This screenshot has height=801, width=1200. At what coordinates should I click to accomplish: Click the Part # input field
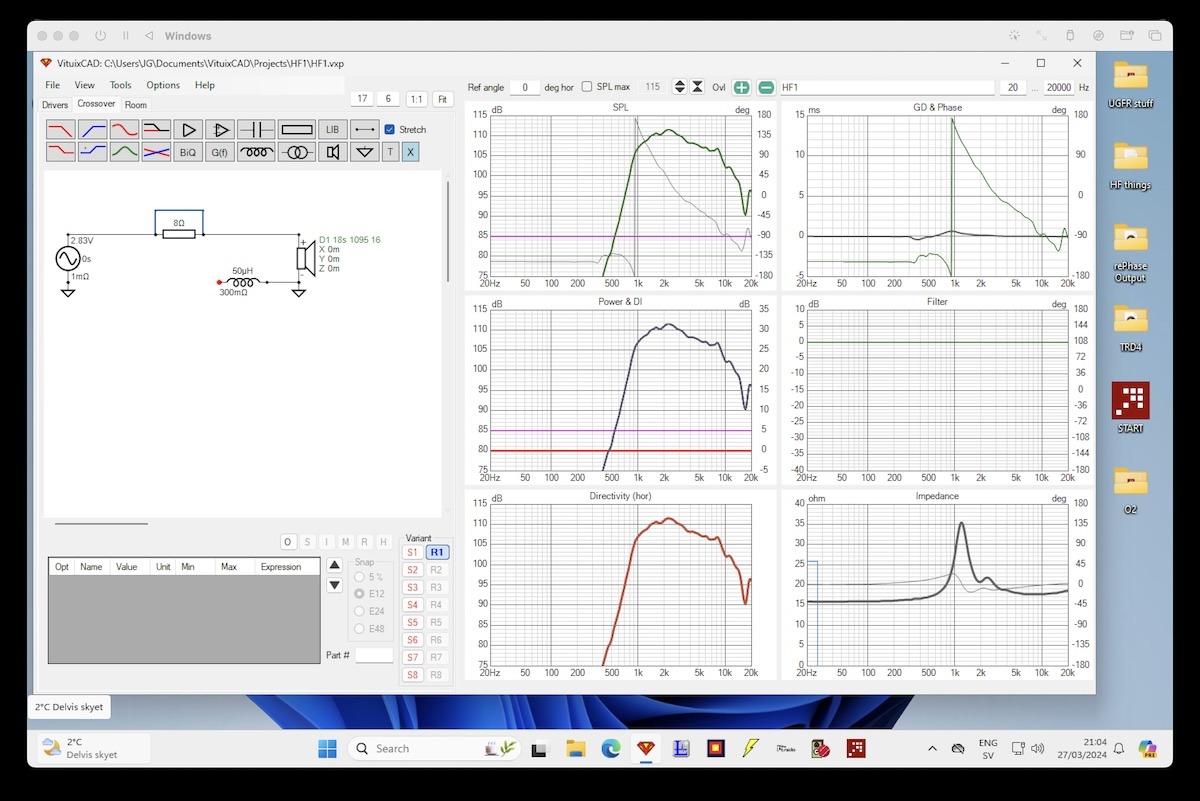pyautogui.click(x=374, y=655)
